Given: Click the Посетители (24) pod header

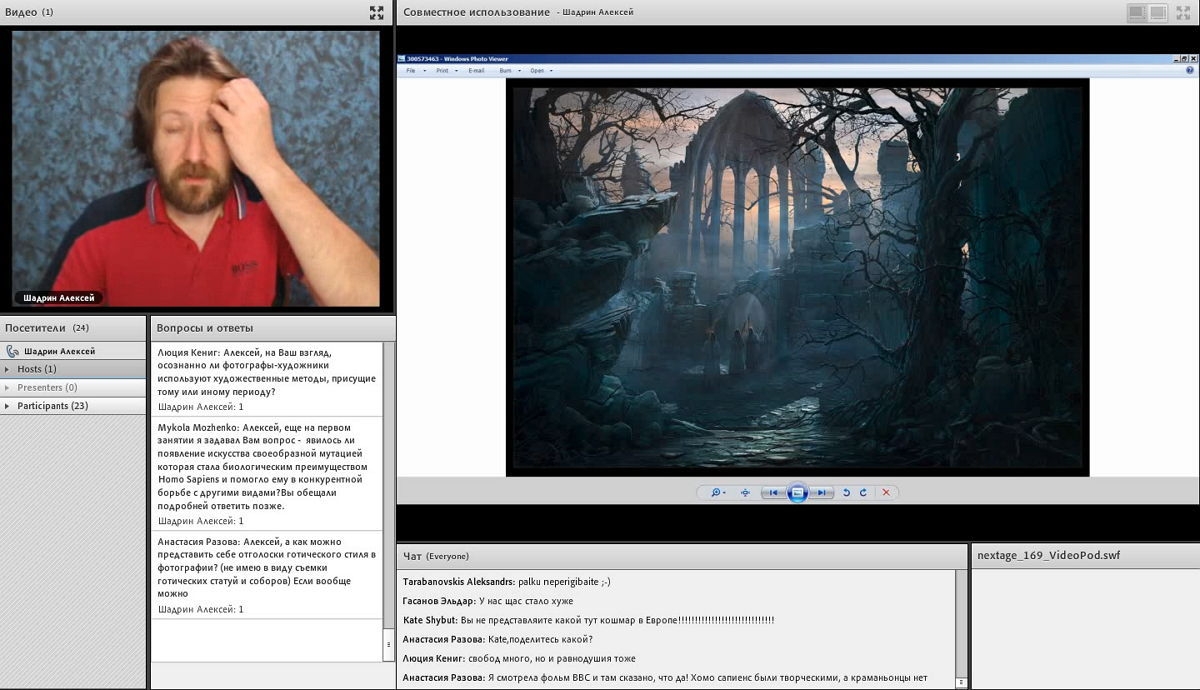Looking at the screenshot, I should click(x=73, y=328).
